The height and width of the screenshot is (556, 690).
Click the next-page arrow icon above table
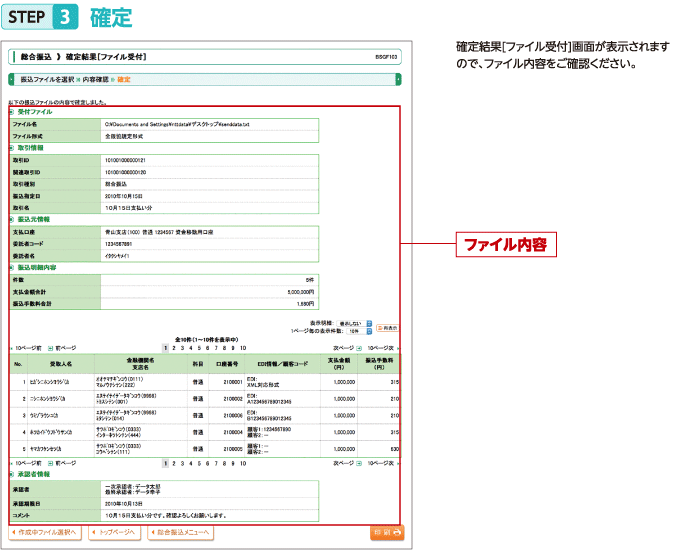(359, 348)
